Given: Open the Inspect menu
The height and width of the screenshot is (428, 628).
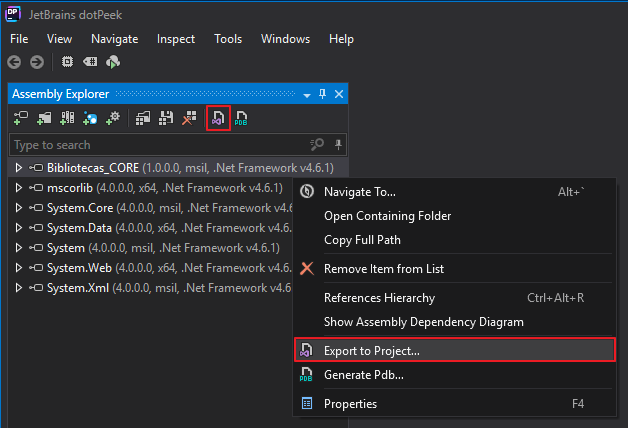Looking at the screenshot, I should click(x=176, y=39).
